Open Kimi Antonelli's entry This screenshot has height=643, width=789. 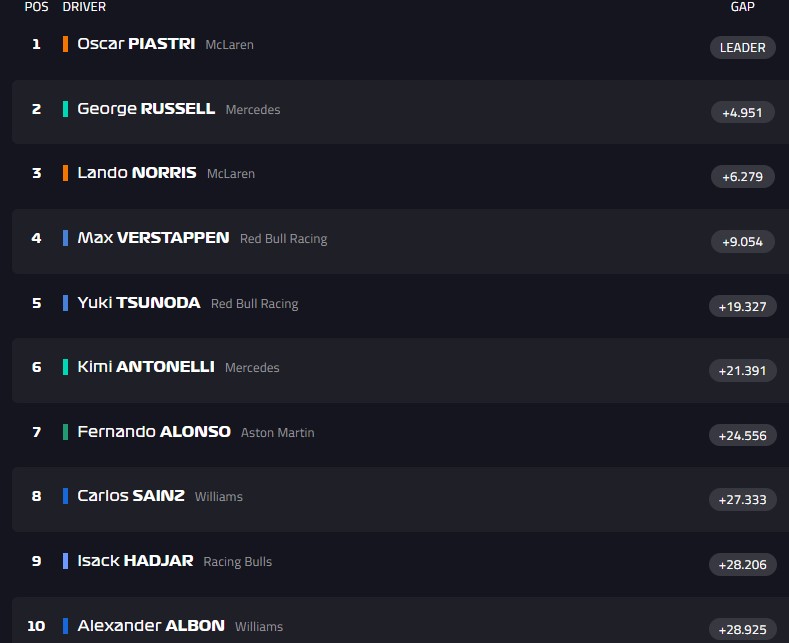145,367
